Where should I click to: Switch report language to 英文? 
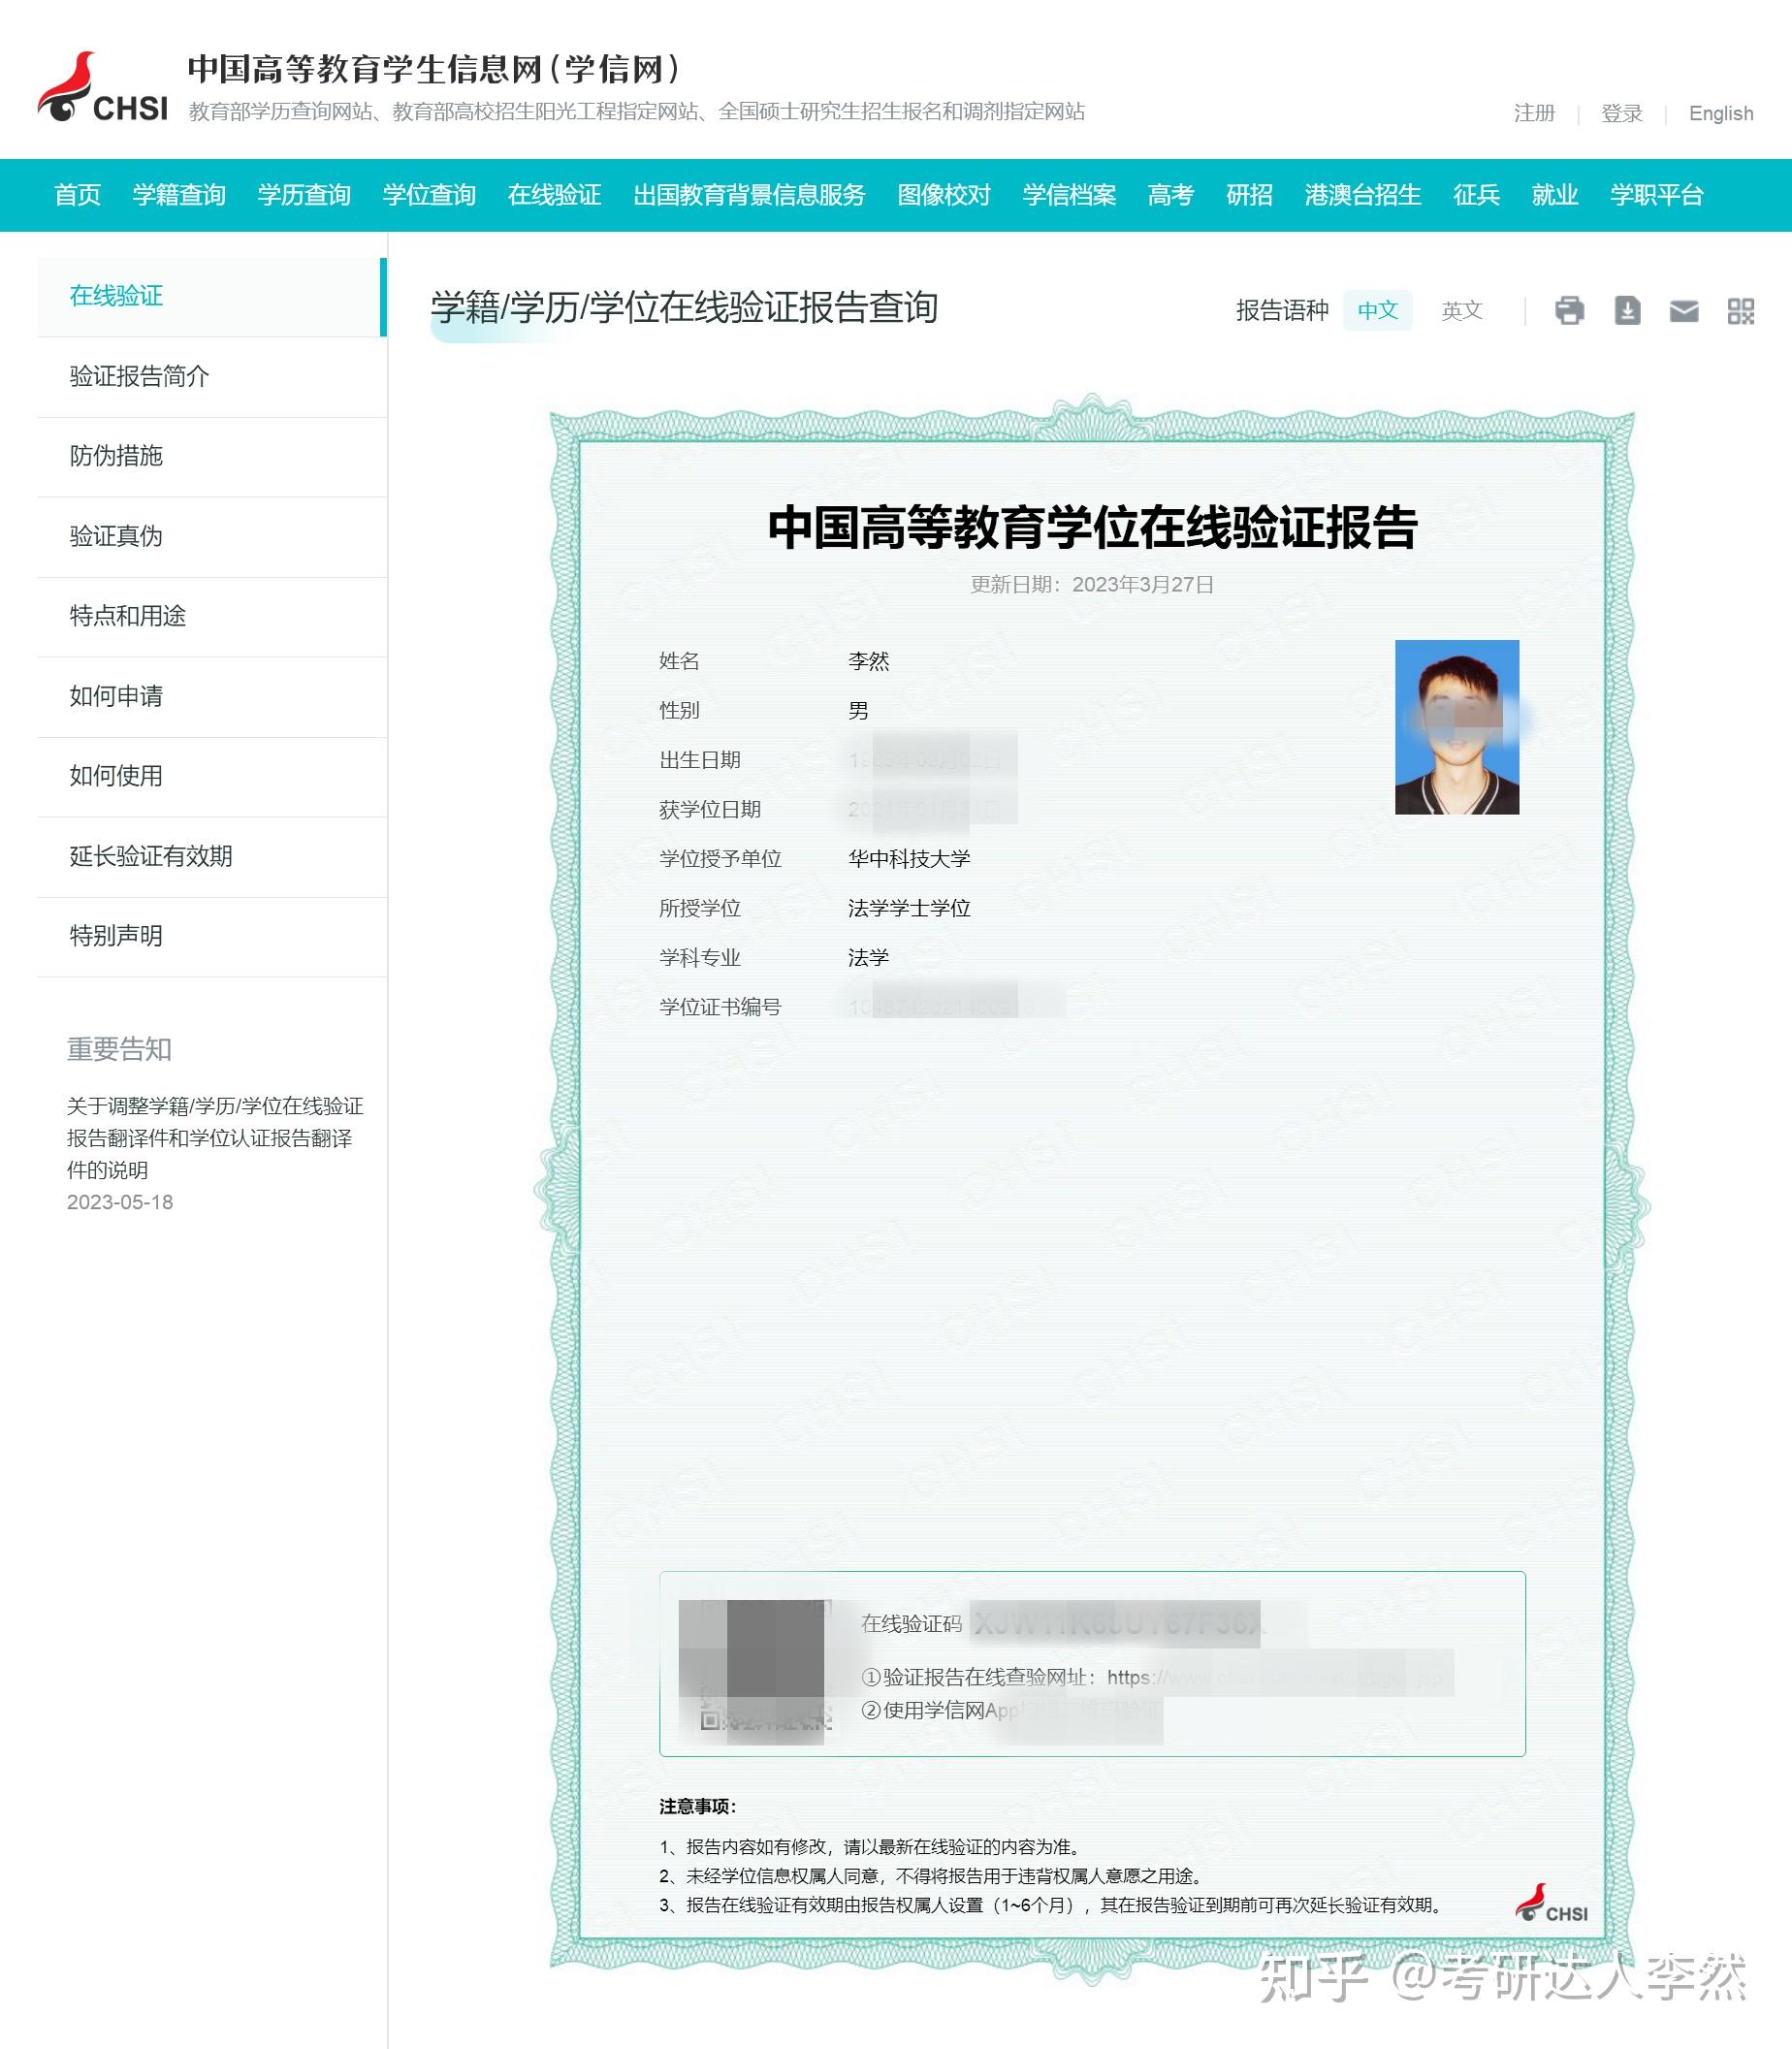coord(1461,310)
